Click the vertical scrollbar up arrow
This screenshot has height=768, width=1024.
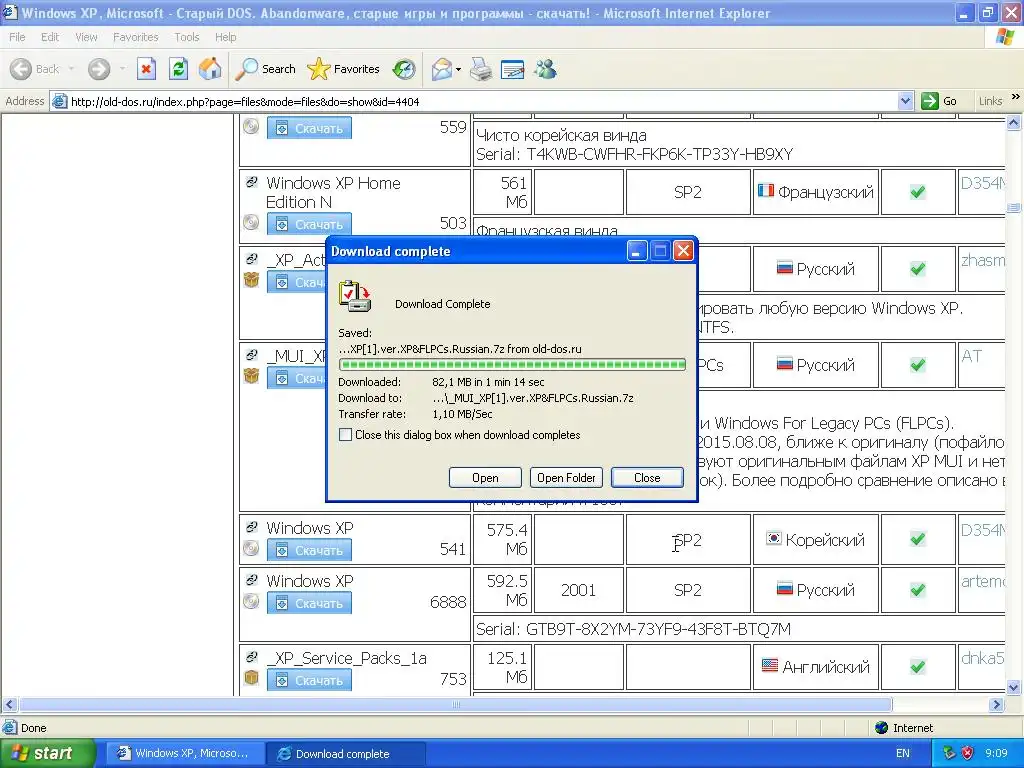[x=1014, y=122]
